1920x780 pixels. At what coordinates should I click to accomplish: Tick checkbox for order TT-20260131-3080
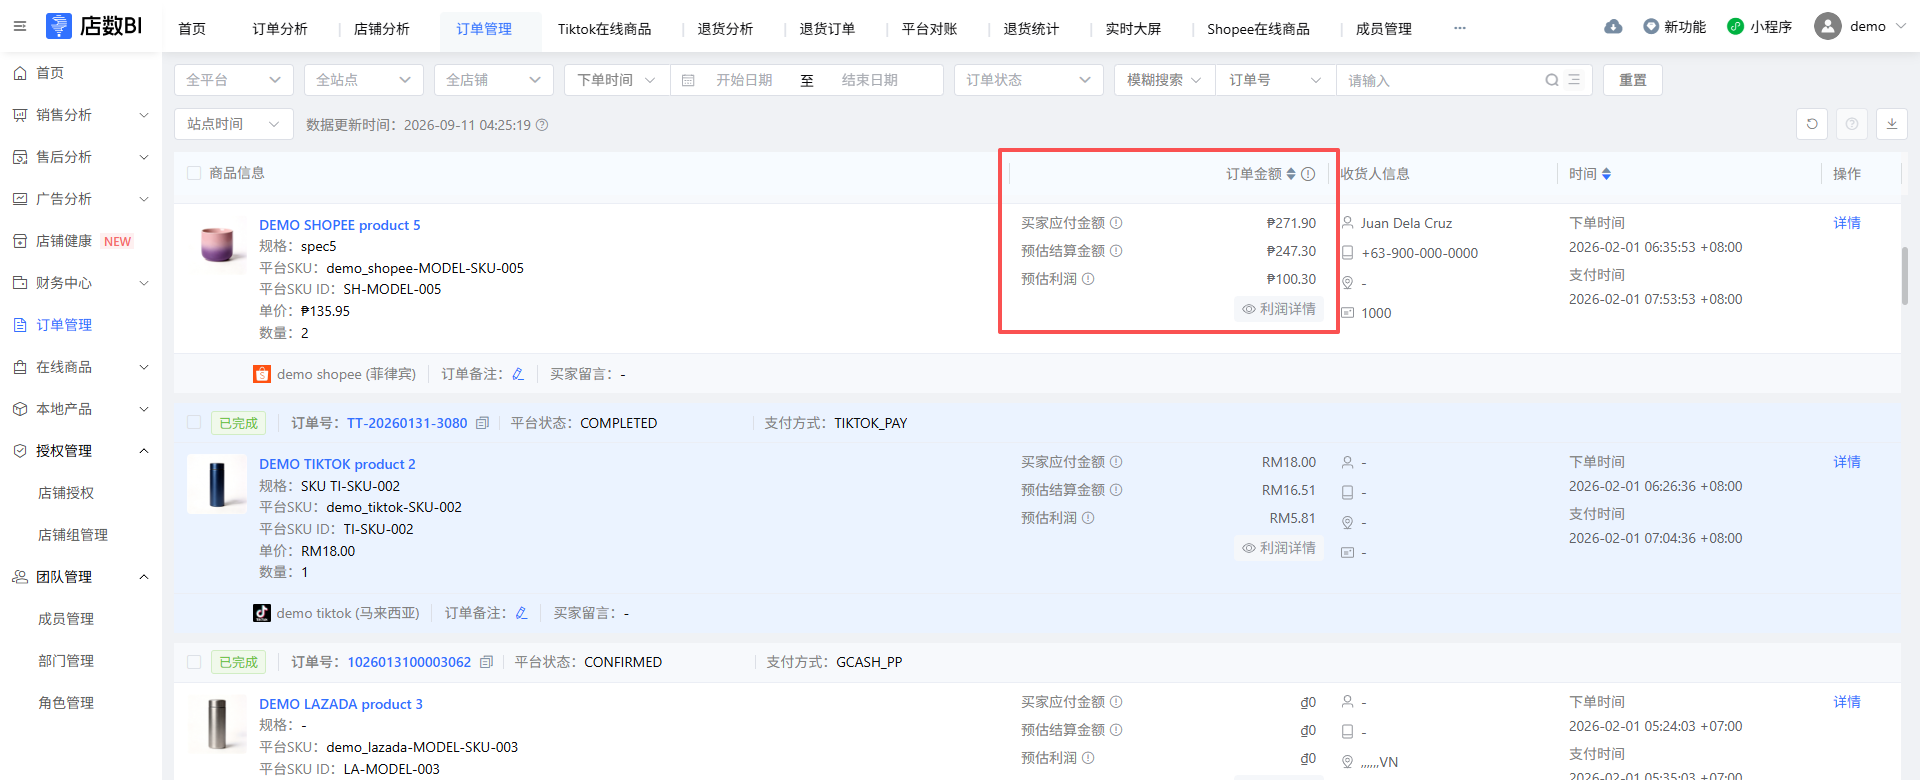[x=194, y=423]
